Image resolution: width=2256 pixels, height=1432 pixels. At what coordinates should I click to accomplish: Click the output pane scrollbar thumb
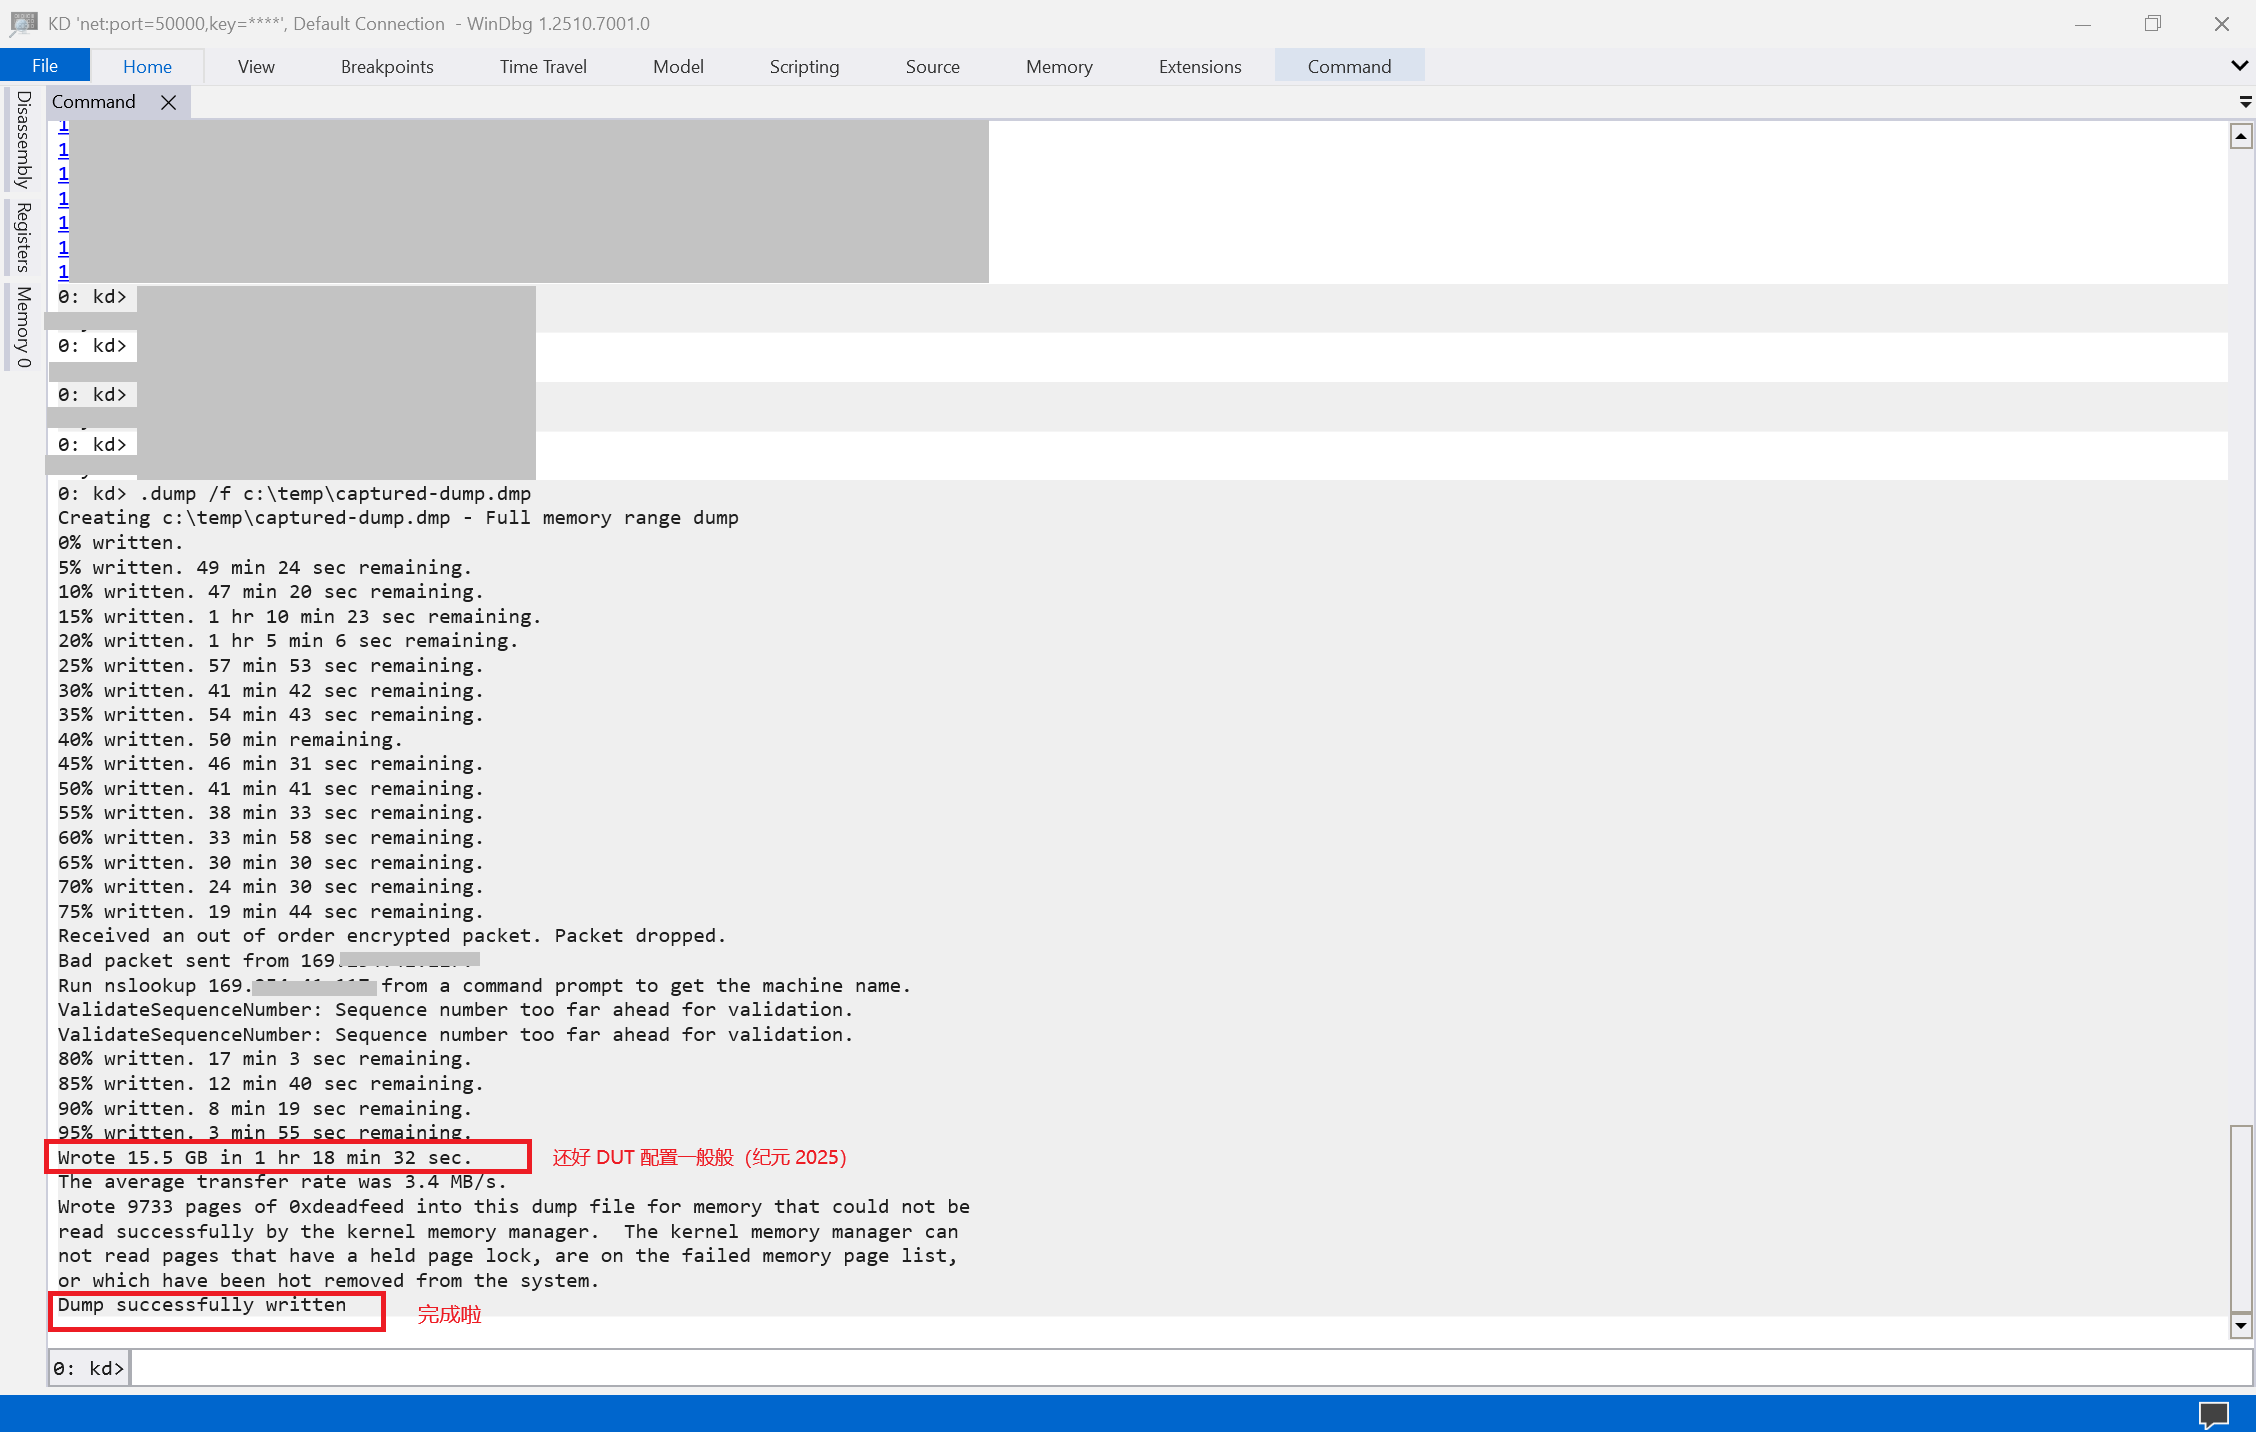(x=2241, y=1218)
